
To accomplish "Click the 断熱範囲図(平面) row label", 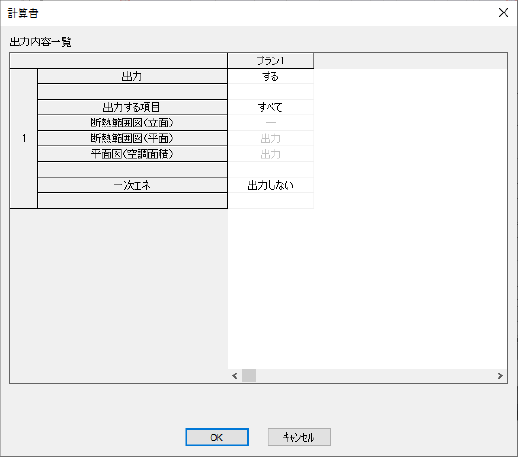I will point(132,138).
